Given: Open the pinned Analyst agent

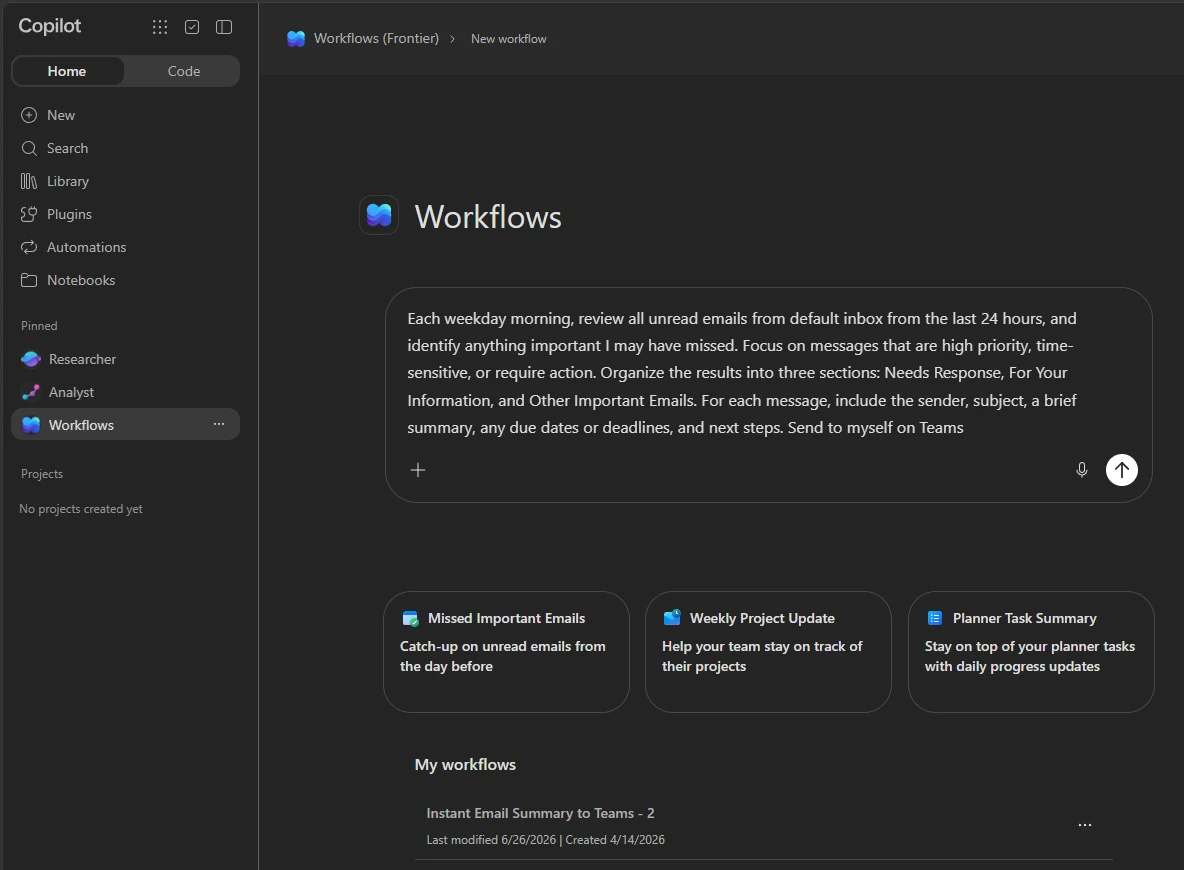Looking at the screenshot, I should pyautogui.click(x=125, y=392).
